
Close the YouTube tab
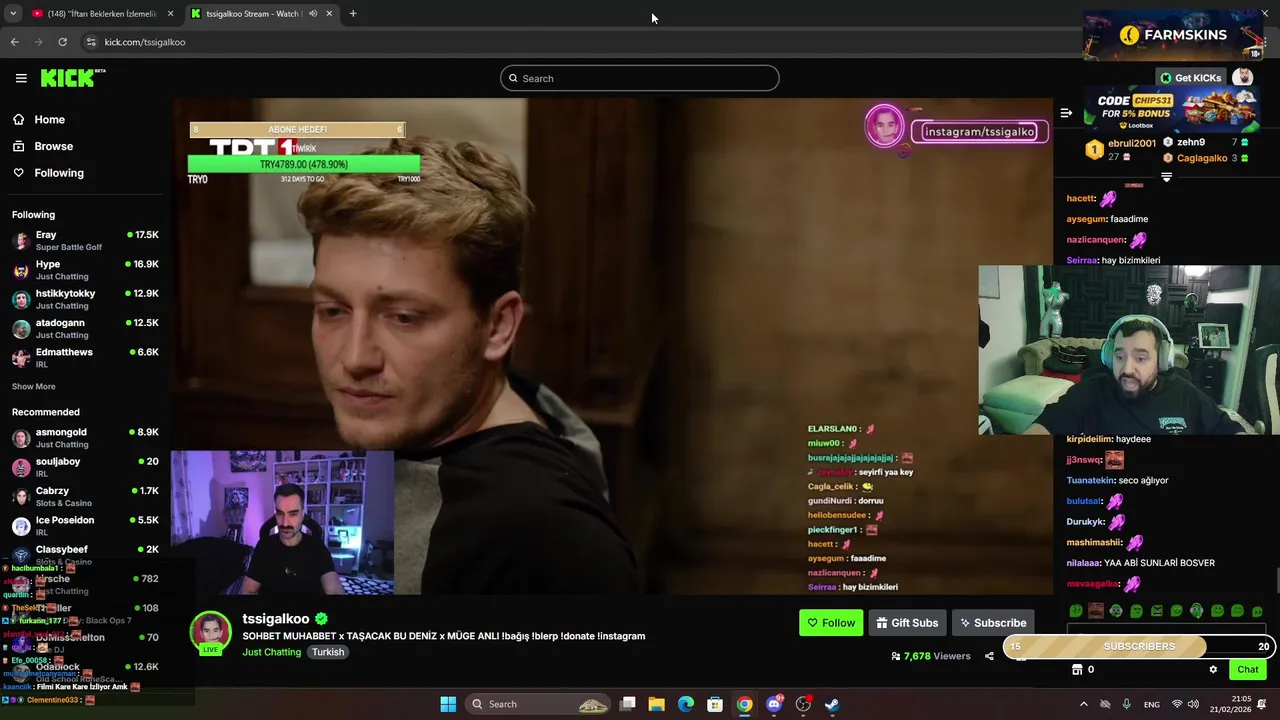point(170,14)
